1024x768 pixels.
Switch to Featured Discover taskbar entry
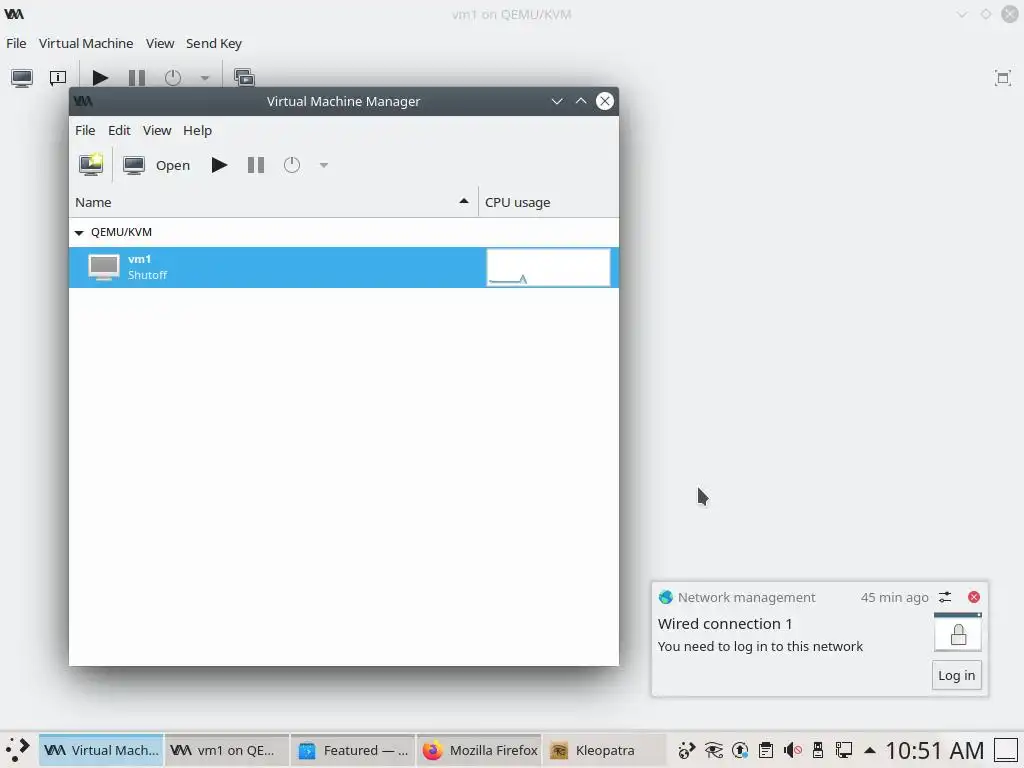tap(353, 750)
